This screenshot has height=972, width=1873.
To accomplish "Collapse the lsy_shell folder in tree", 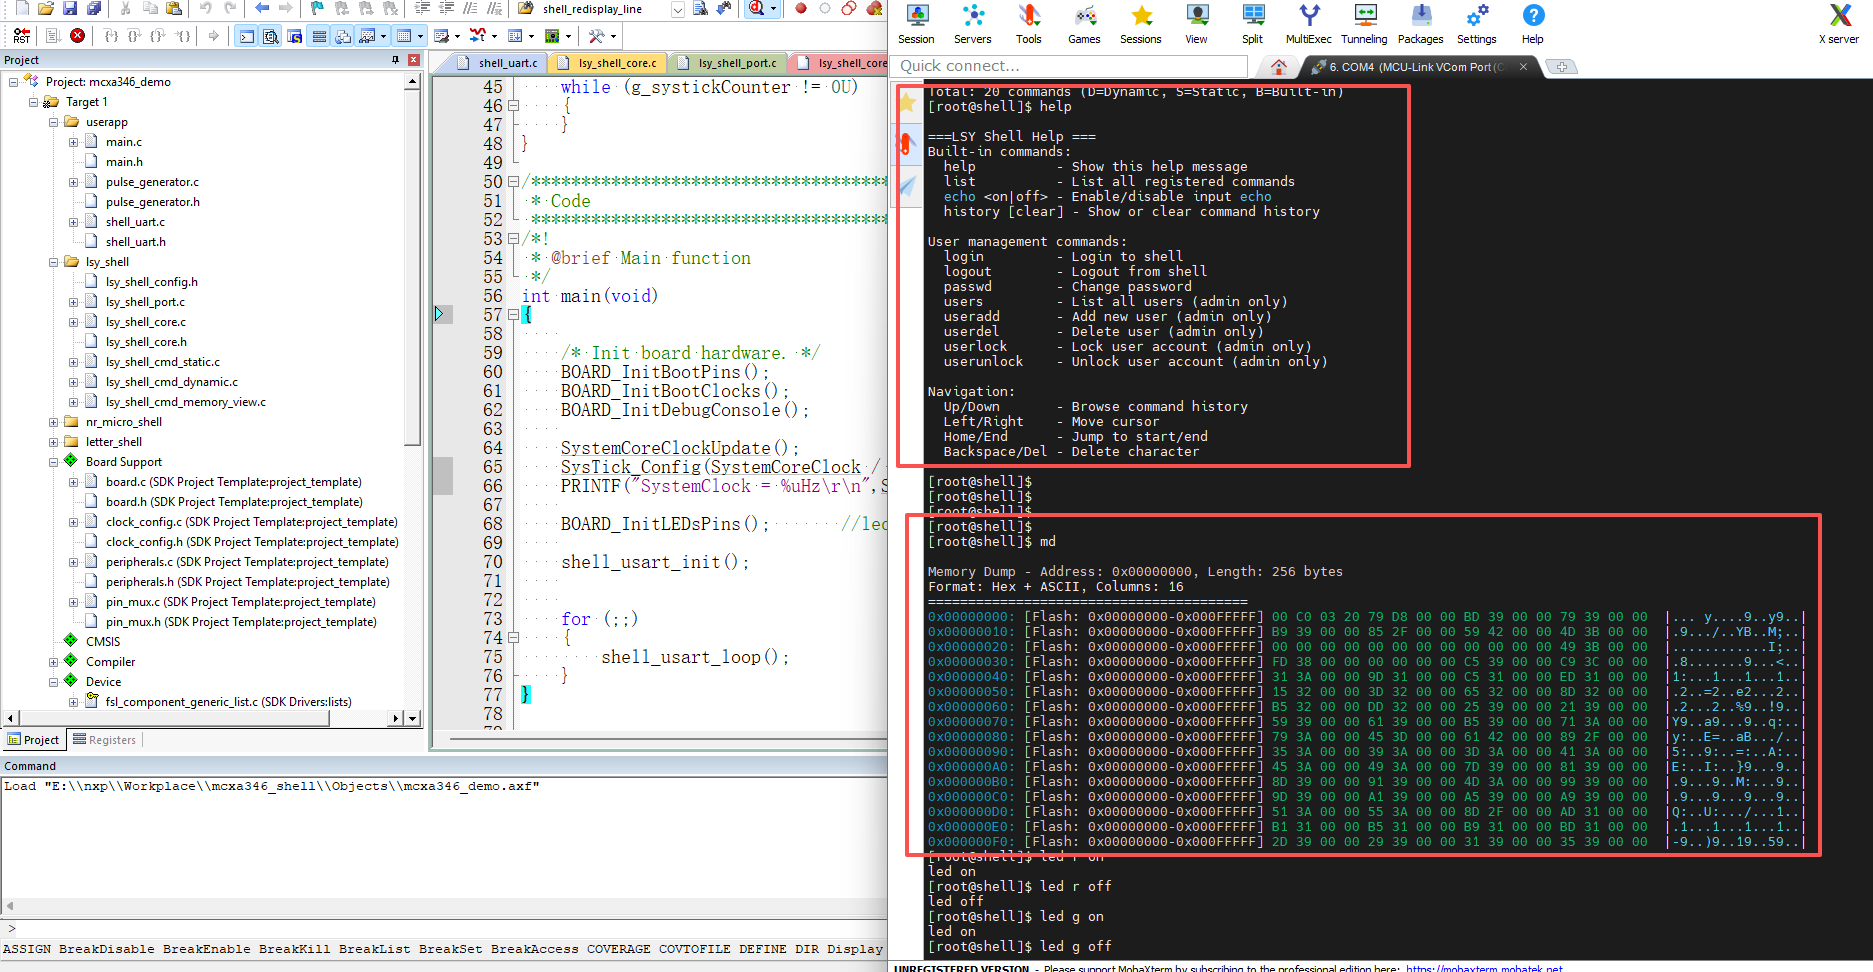I will (x=54, y=262).
